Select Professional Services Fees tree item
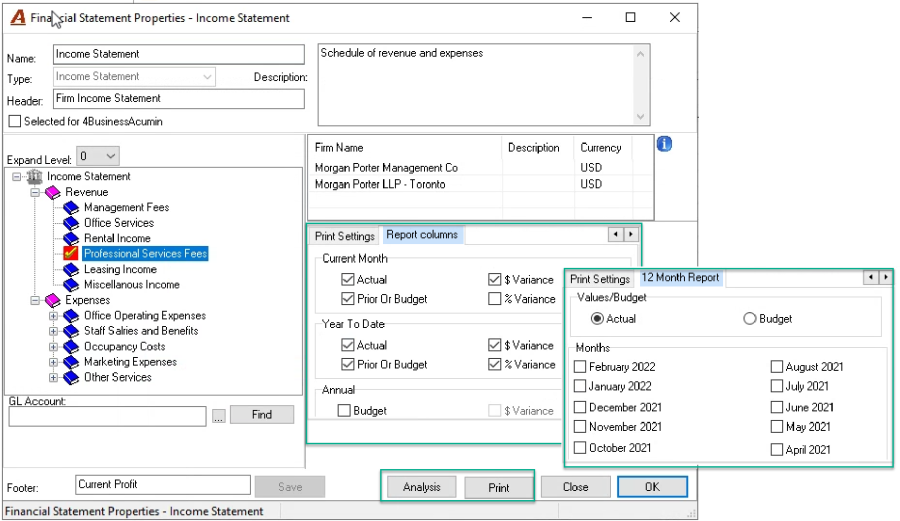900x521 pixels. [x=145, y=254]
